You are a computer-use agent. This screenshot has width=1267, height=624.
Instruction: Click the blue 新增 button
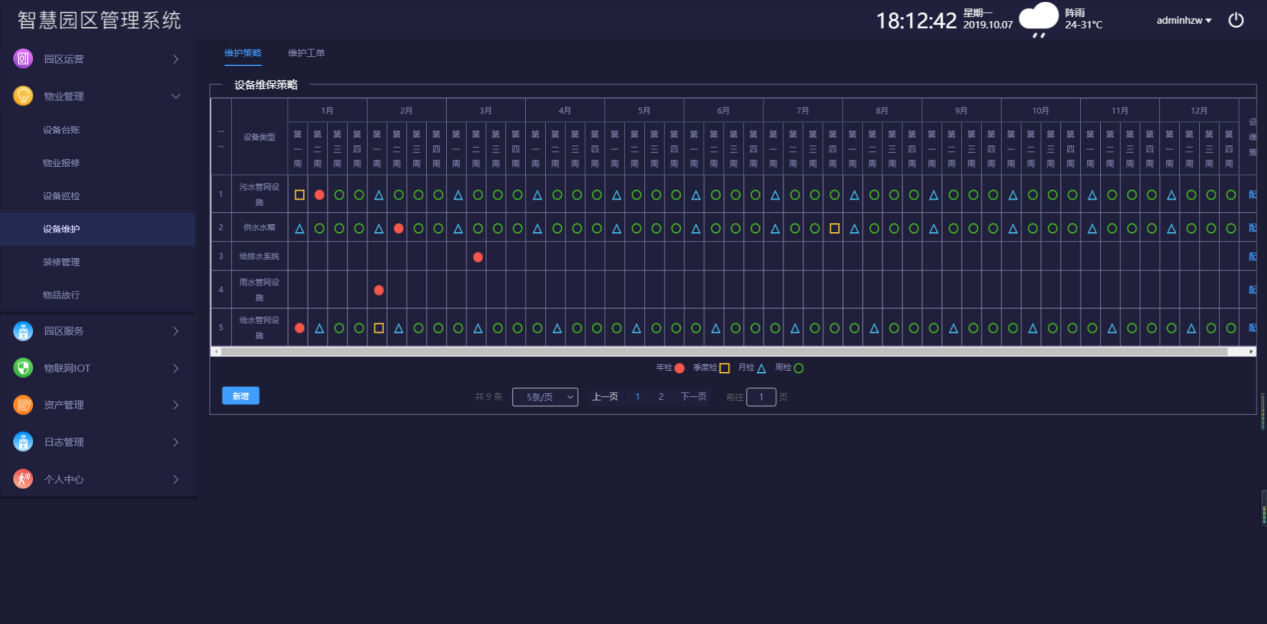click(240, 396)
